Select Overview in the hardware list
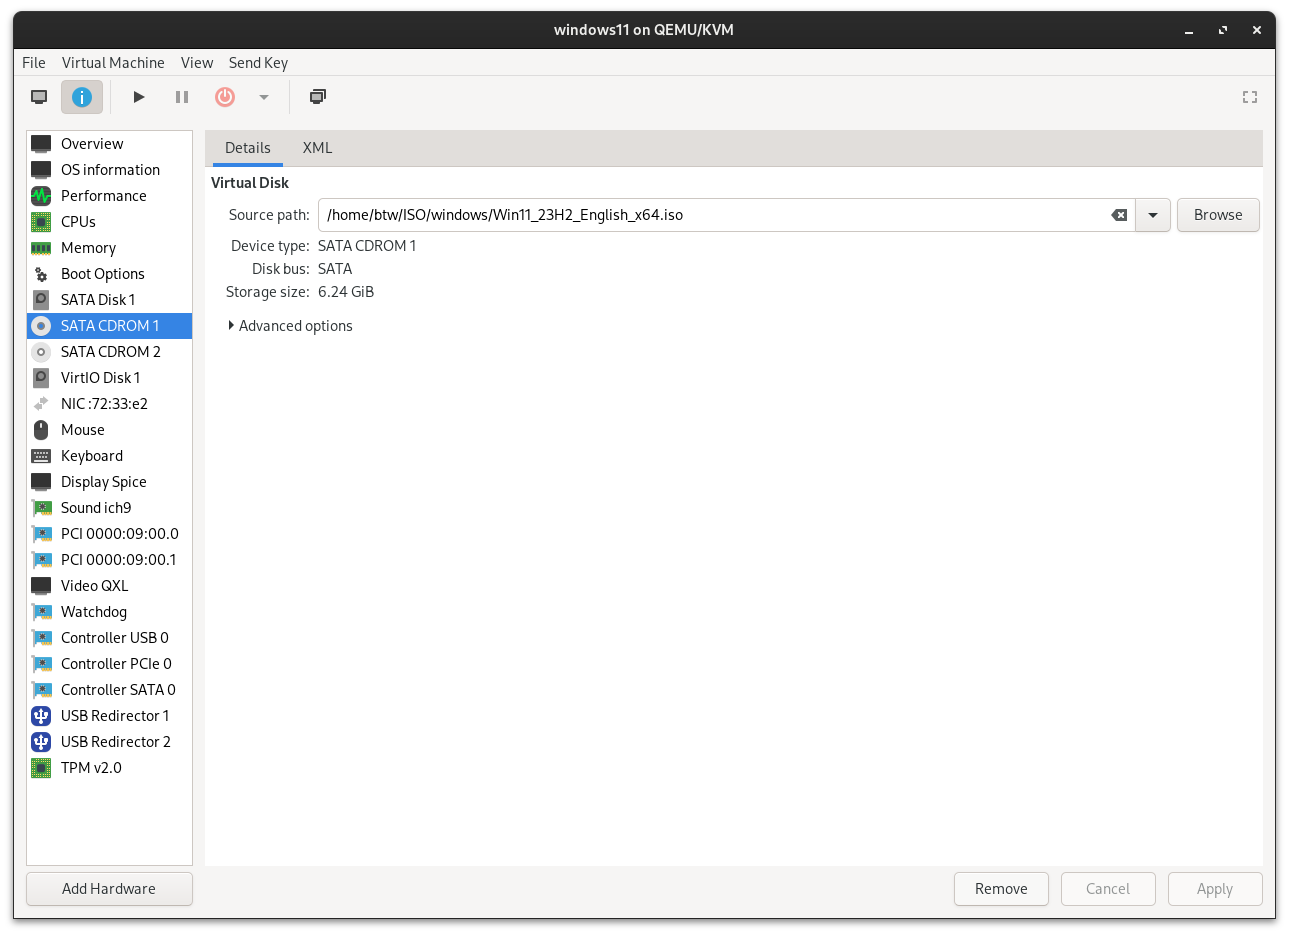The image size is (1289, 935). tap(109, 144)
